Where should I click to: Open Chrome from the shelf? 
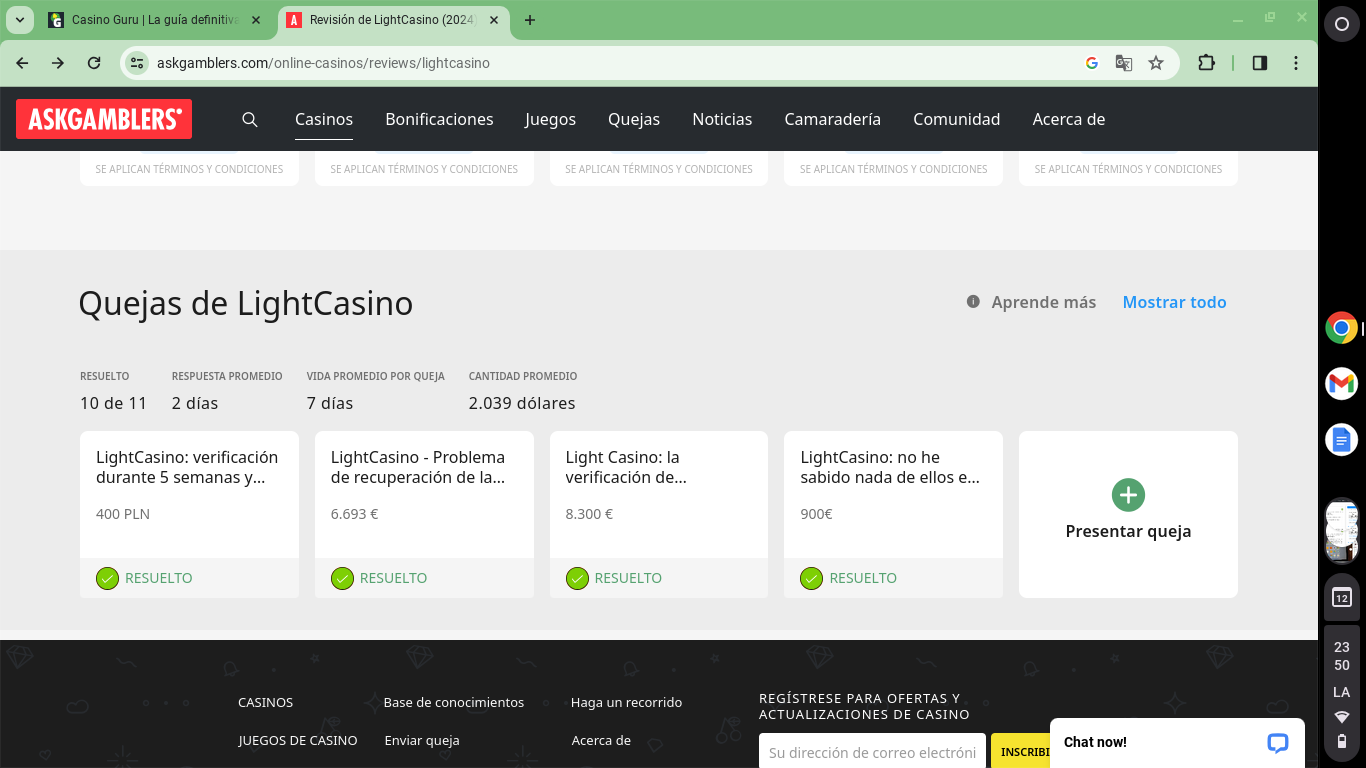[x=1341, y=328]
